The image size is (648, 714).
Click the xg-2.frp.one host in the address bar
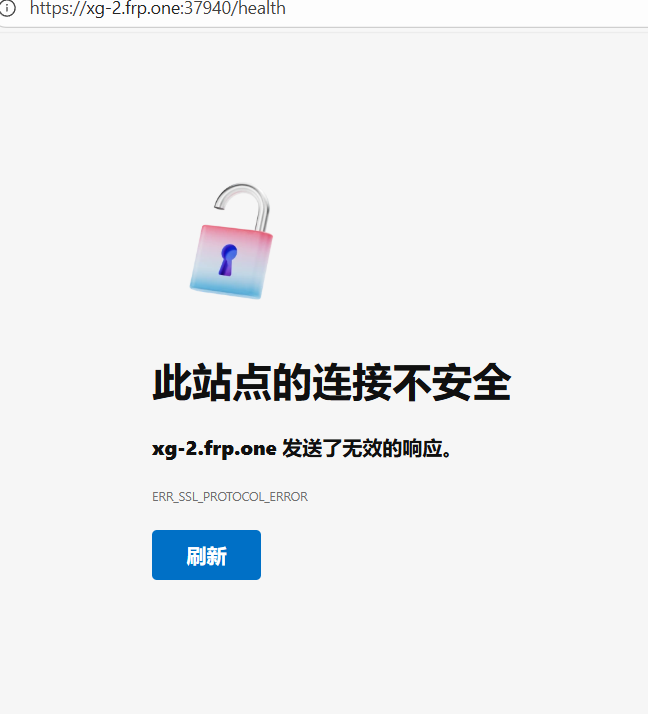(x=133, y=8)
